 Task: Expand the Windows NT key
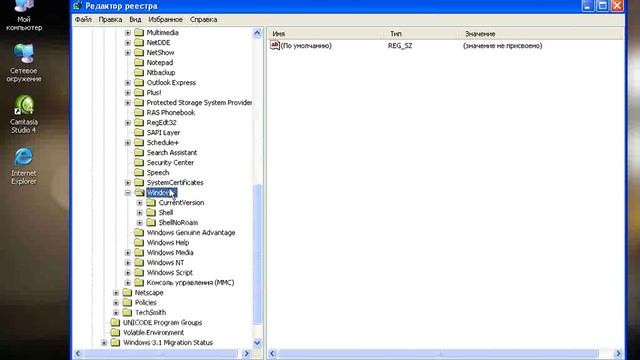coord(128,263)
